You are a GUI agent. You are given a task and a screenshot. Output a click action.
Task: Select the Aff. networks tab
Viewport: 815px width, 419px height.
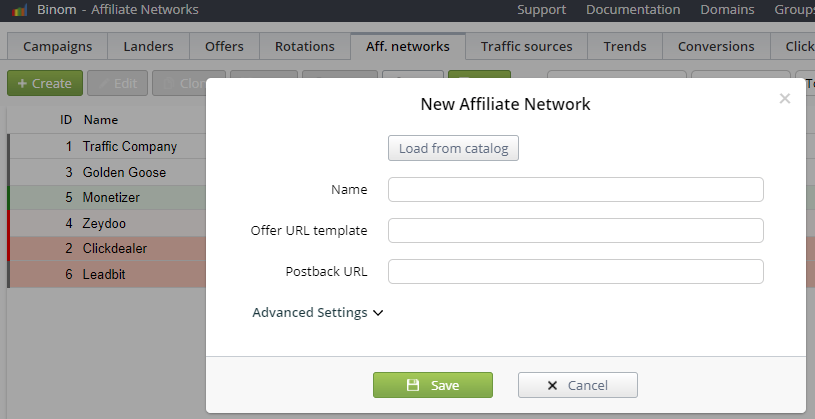(408, 46)
